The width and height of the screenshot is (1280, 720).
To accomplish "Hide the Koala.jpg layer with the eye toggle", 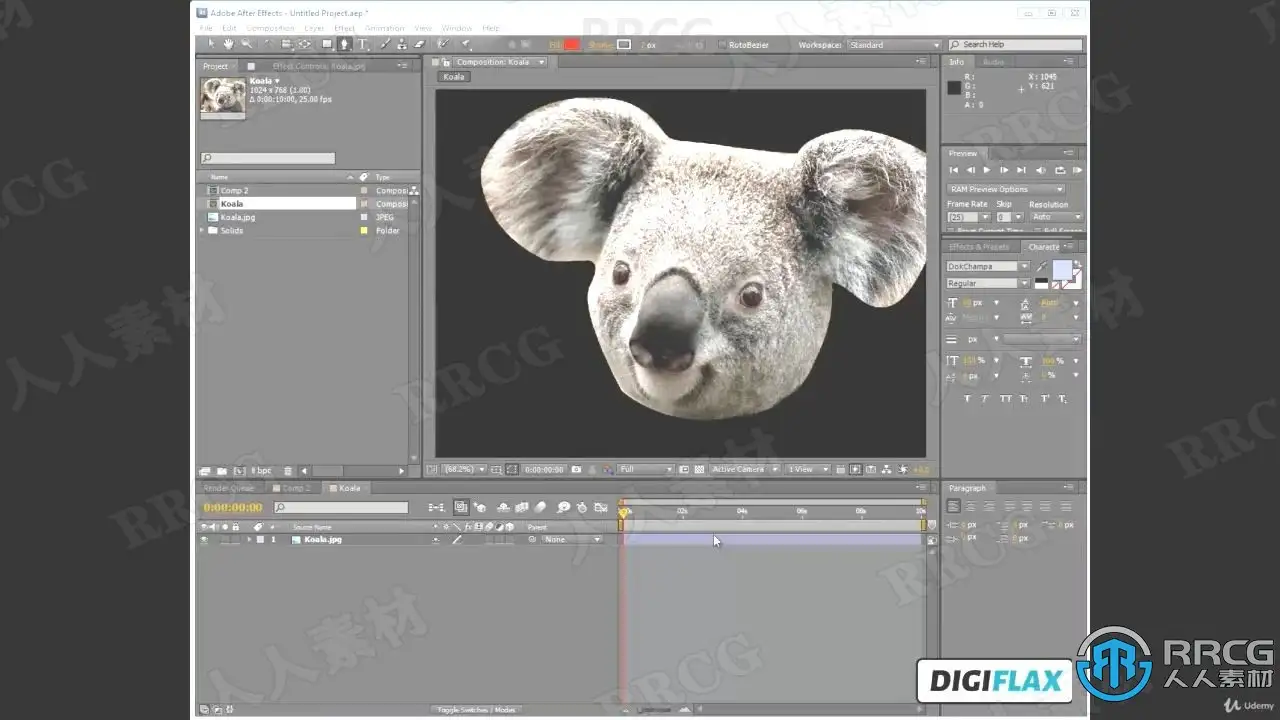I will [x=204, y=540].
